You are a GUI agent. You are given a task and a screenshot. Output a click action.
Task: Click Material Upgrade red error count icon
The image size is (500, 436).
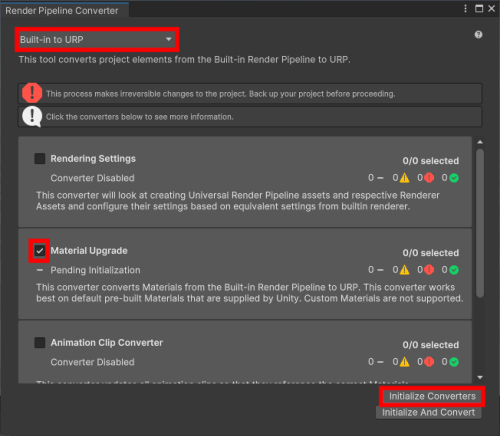[429, 270]
